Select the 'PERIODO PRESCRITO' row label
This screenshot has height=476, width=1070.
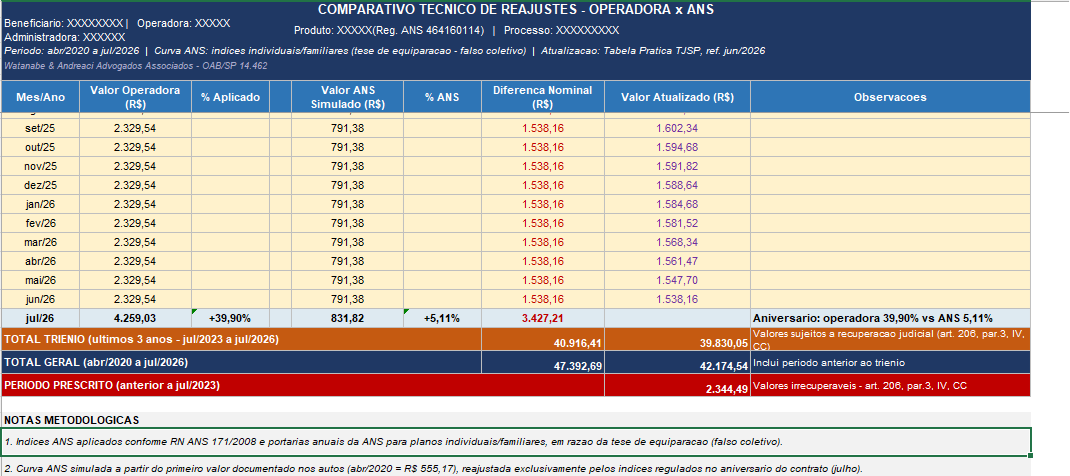(x=302, y=385)
